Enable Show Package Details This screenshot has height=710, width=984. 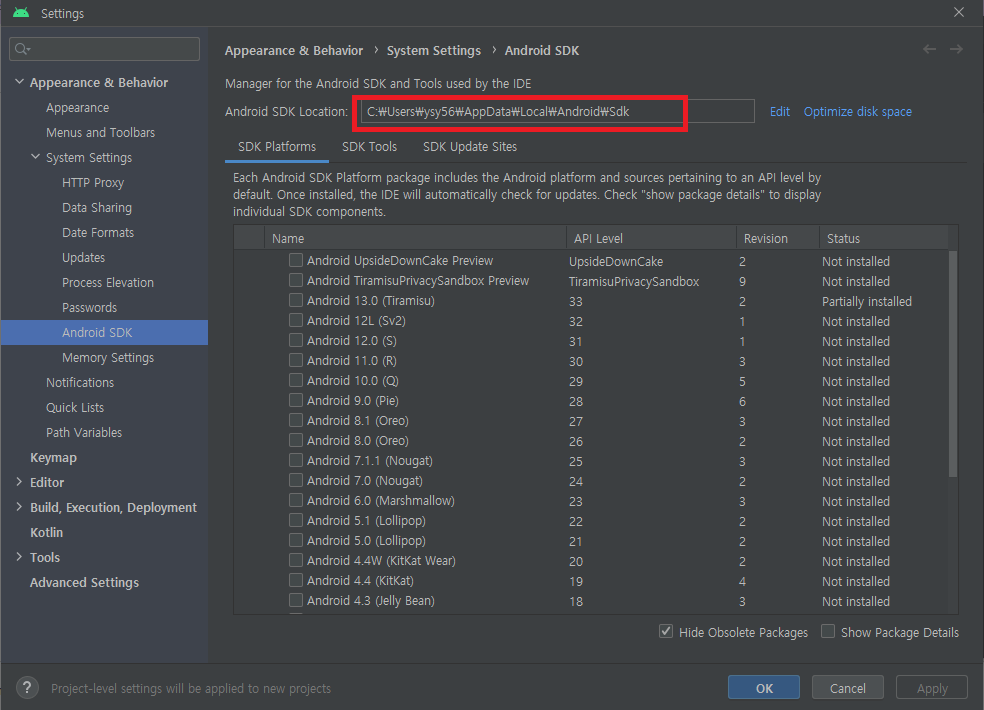(828, 632)
